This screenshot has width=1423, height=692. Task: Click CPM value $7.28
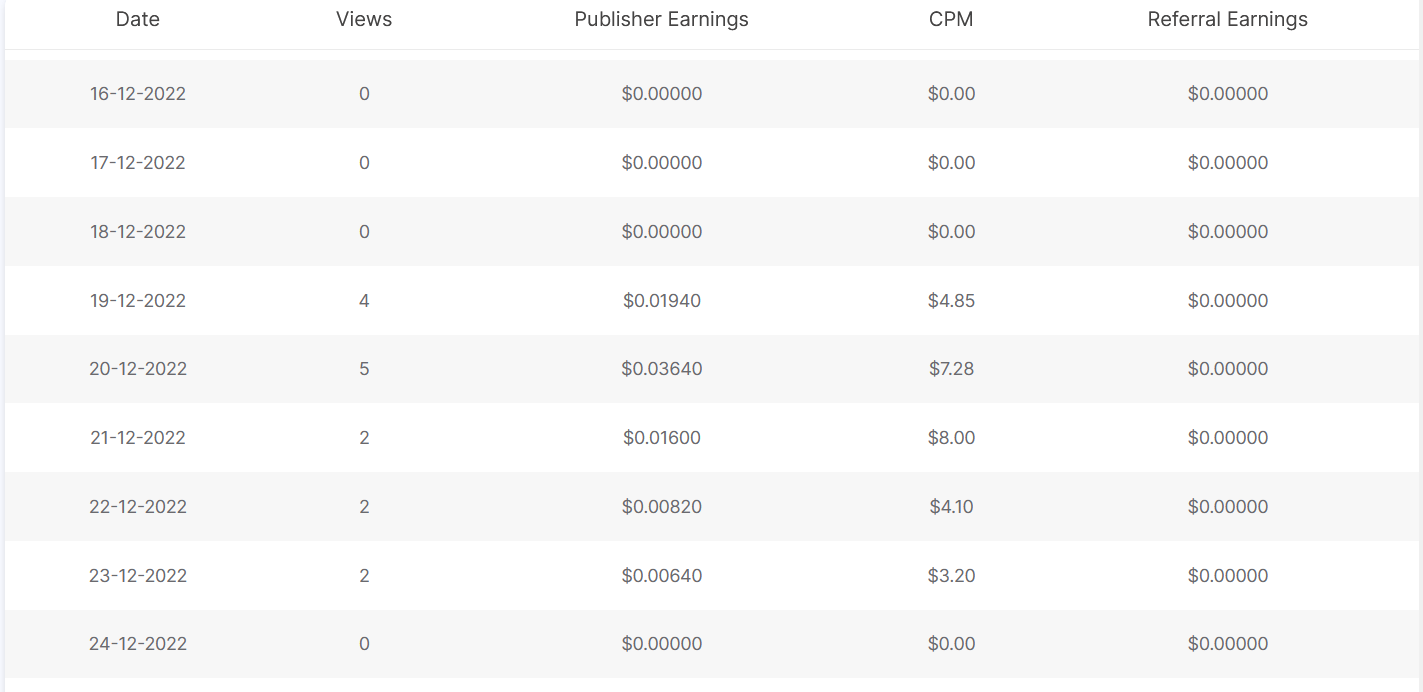click(x=951, y=369)
